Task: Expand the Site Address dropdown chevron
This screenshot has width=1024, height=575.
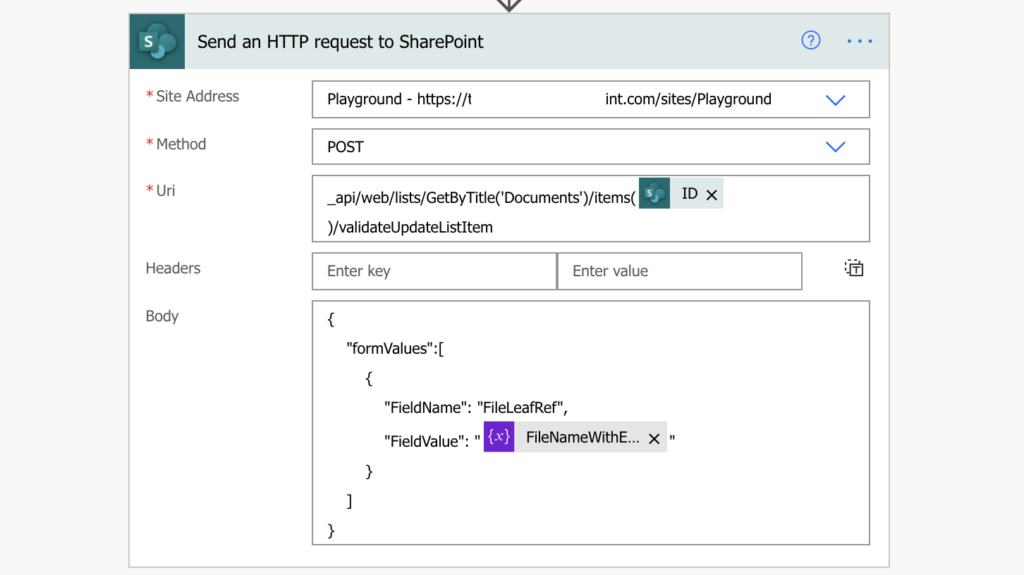Action: pos(835,100)
